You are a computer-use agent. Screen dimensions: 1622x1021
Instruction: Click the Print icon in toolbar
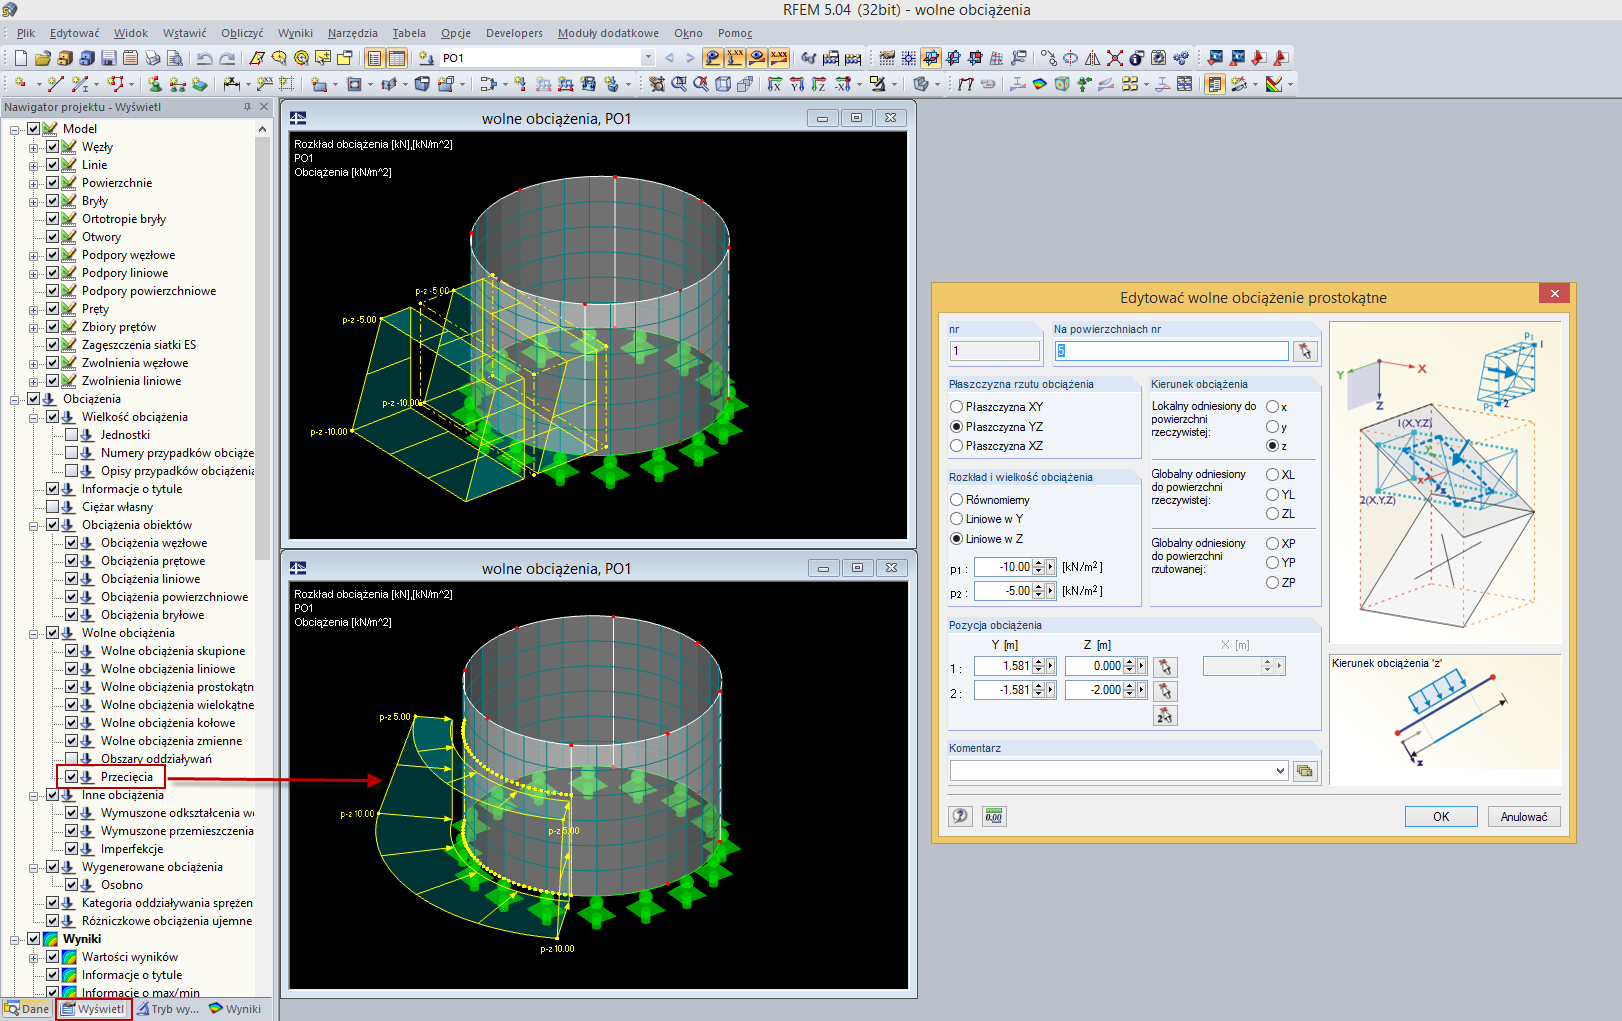click(152, 58)
